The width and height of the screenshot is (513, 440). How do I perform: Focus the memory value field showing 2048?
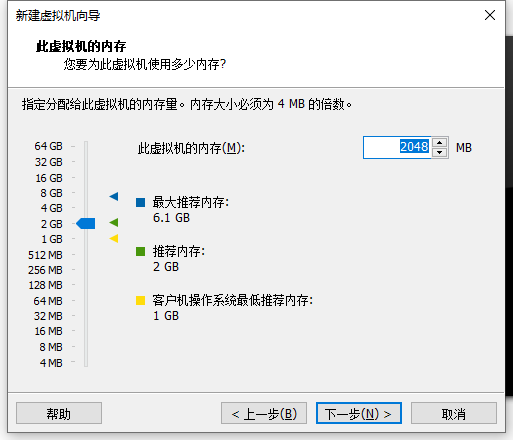tap(397, 147)
